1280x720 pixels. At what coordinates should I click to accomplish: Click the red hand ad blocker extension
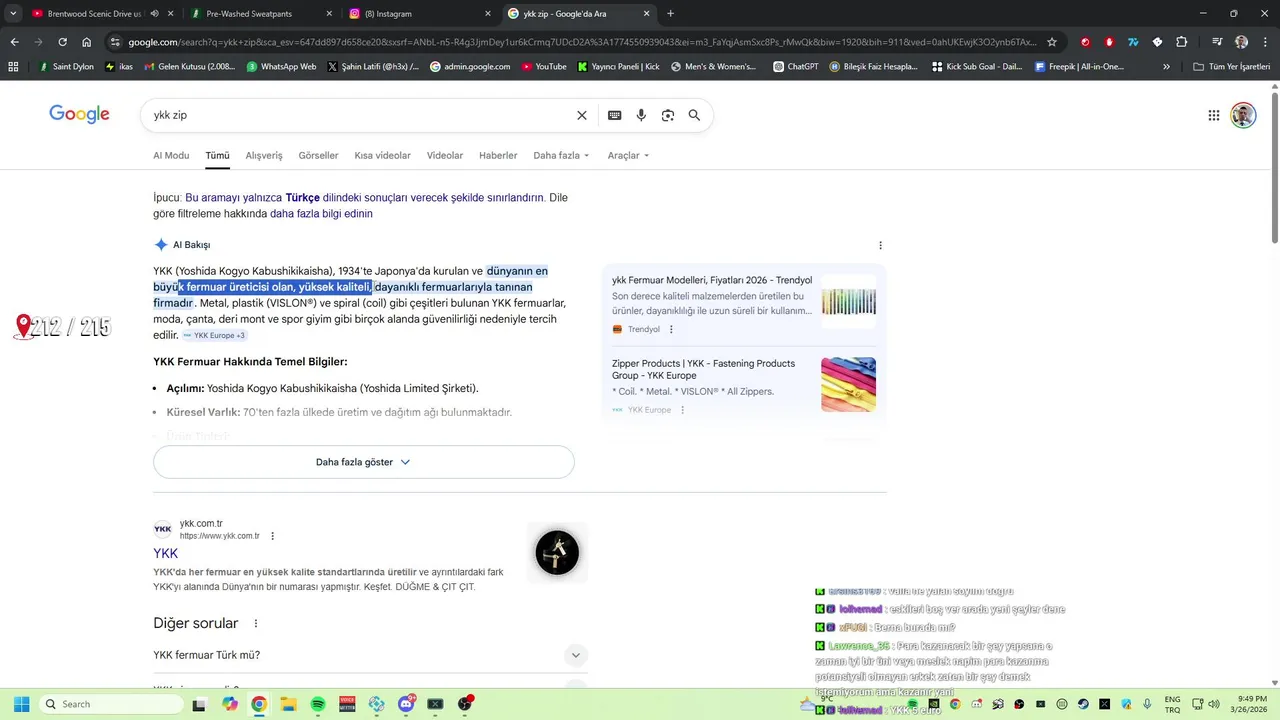click(x=1109, y=42)
